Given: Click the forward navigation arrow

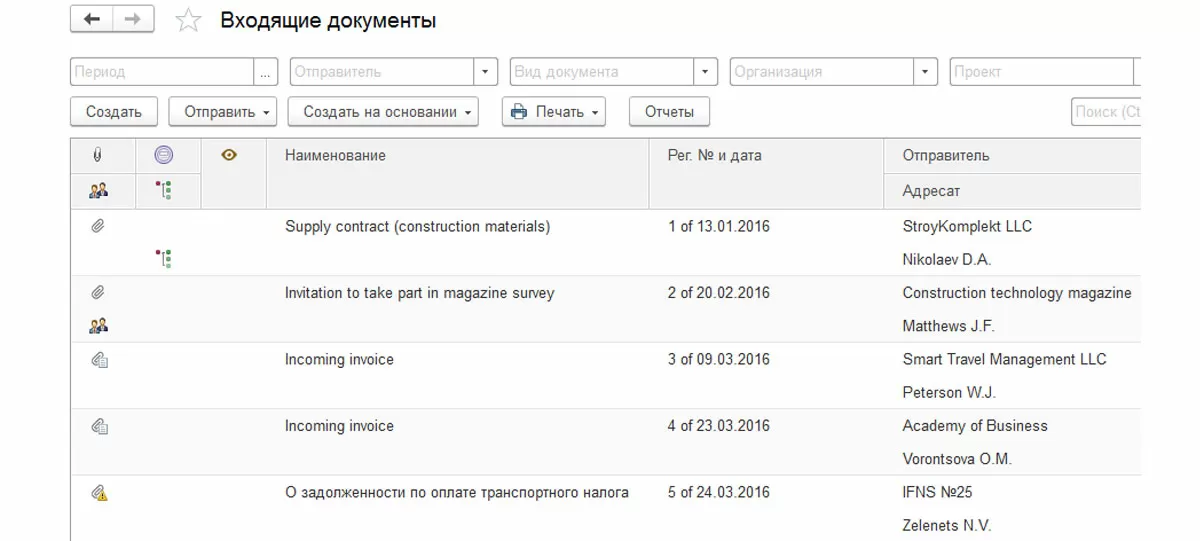Looking at the screenshot, I should tap(133, 20).
